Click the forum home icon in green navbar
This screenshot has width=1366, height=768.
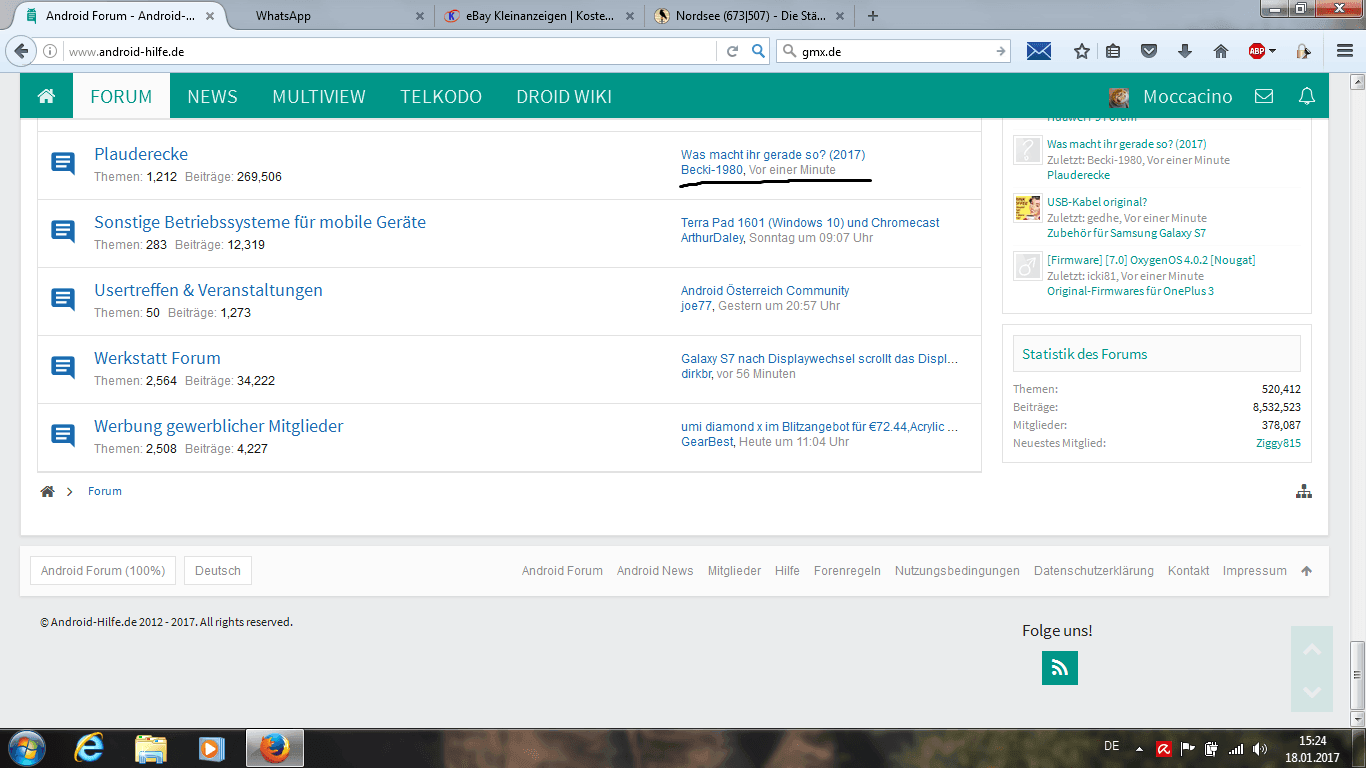tap(46, 97)
